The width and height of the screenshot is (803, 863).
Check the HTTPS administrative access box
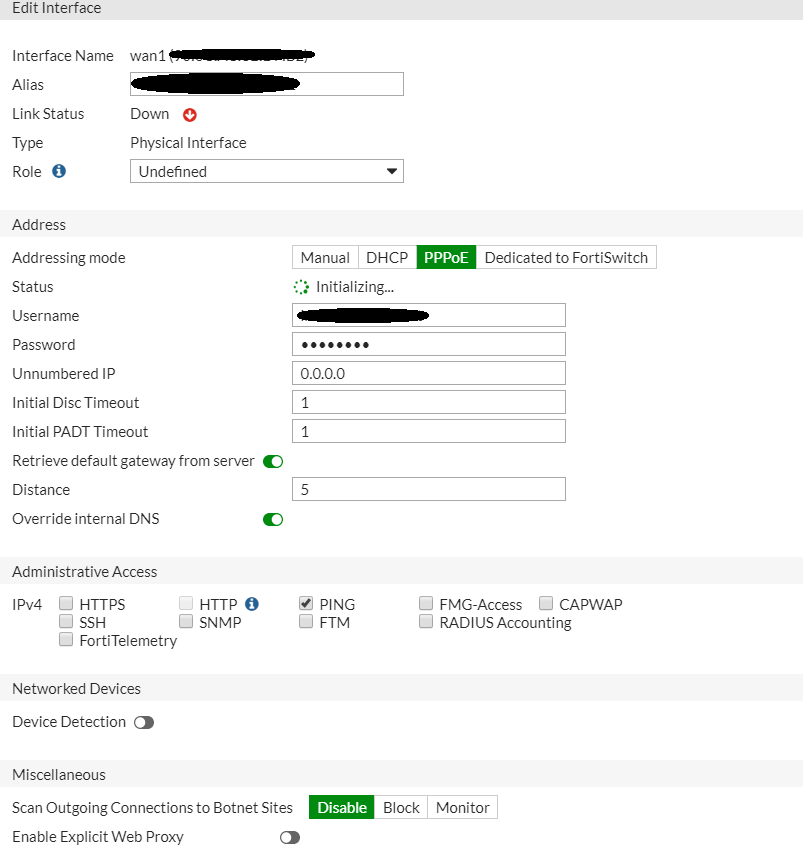(x=67, y=604)
